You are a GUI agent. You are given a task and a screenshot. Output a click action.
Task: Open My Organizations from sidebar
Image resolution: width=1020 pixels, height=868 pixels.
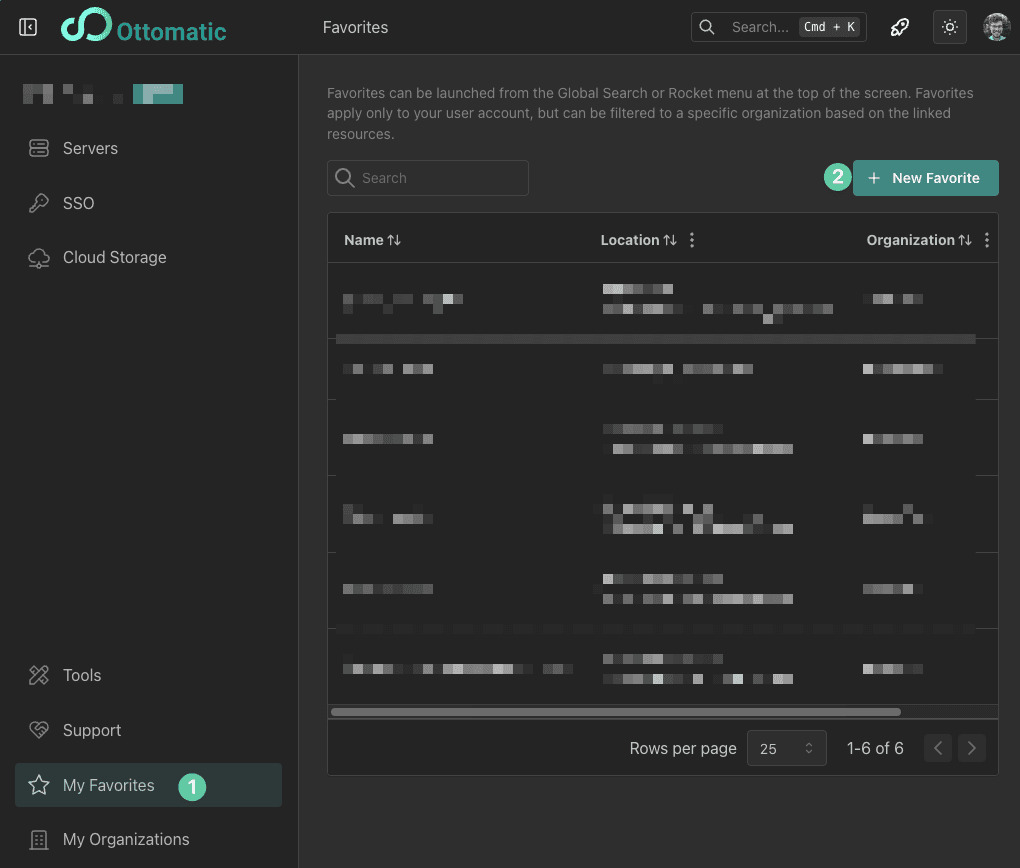pos(126,839)
